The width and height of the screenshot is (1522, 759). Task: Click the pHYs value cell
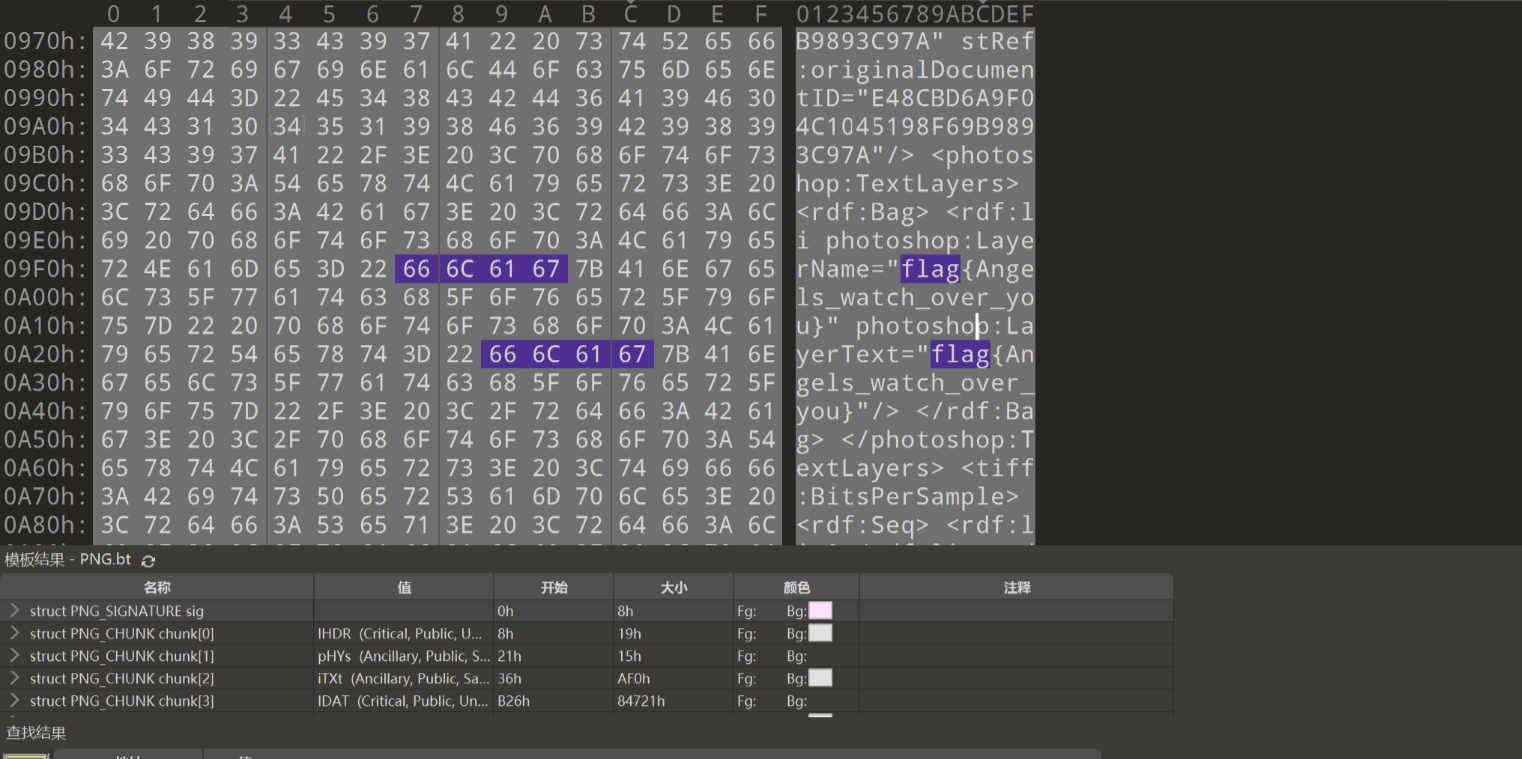tap(404, 656)
